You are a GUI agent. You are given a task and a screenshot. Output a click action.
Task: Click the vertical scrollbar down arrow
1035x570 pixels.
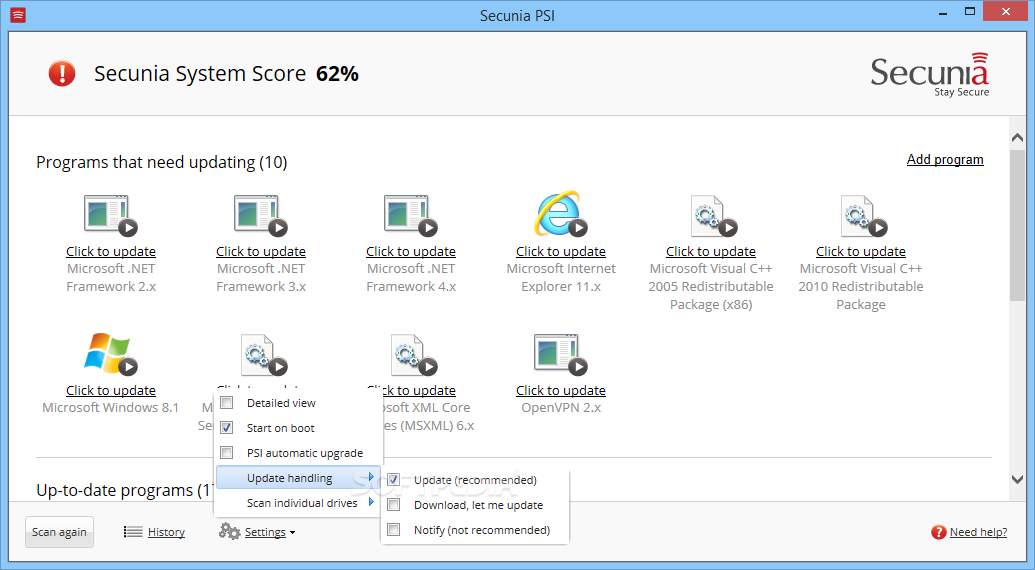click(1017, 479)
